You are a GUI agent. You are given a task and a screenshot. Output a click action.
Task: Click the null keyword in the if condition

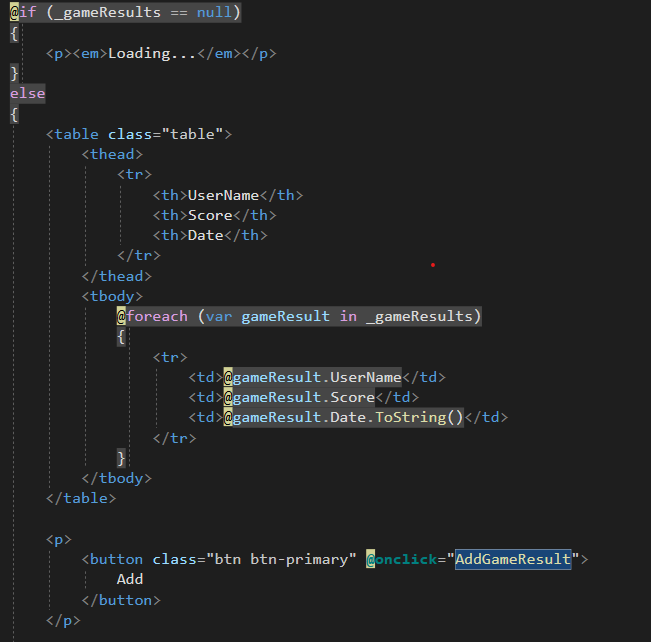214,12
